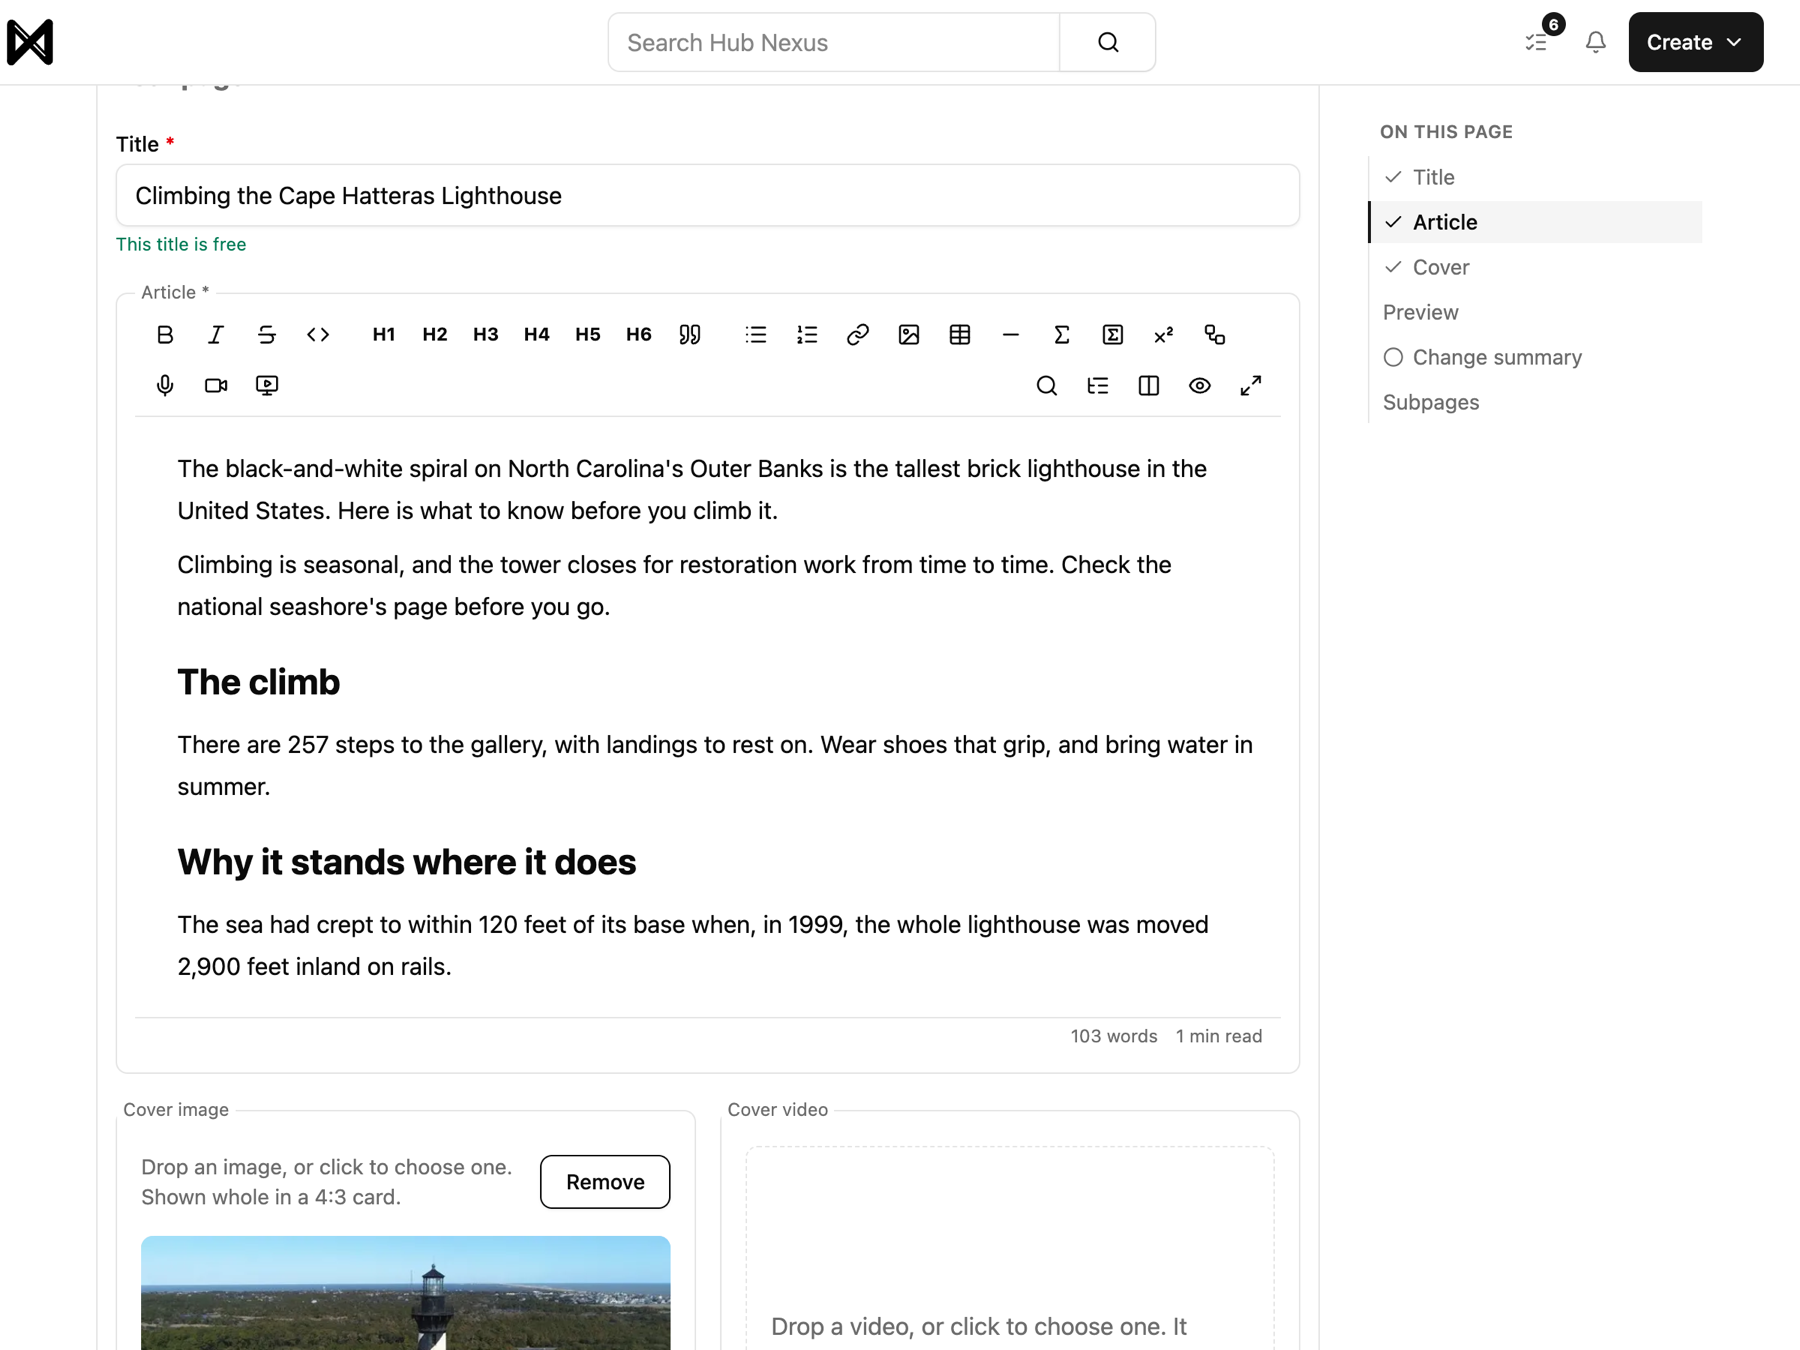This screenshot has width=1800, height=1350.
Task: Toggle side-by-side split view
Action: pos(1149,386)
